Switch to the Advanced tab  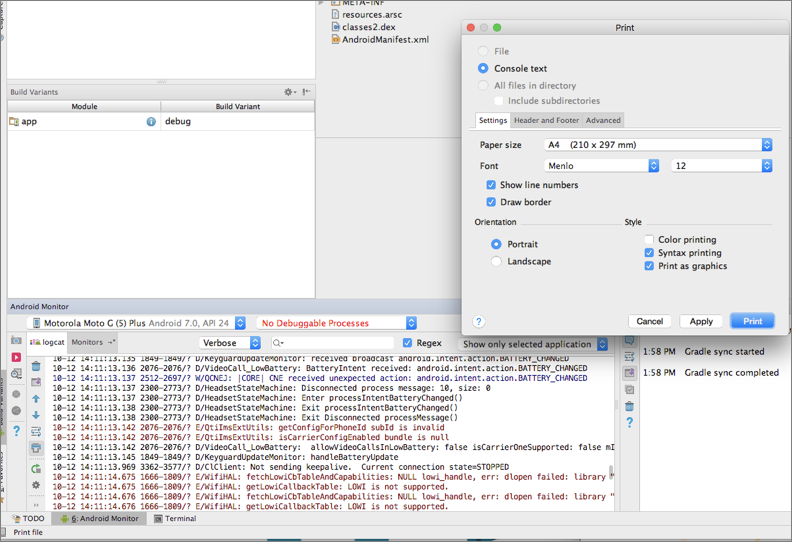coord(603,120)
